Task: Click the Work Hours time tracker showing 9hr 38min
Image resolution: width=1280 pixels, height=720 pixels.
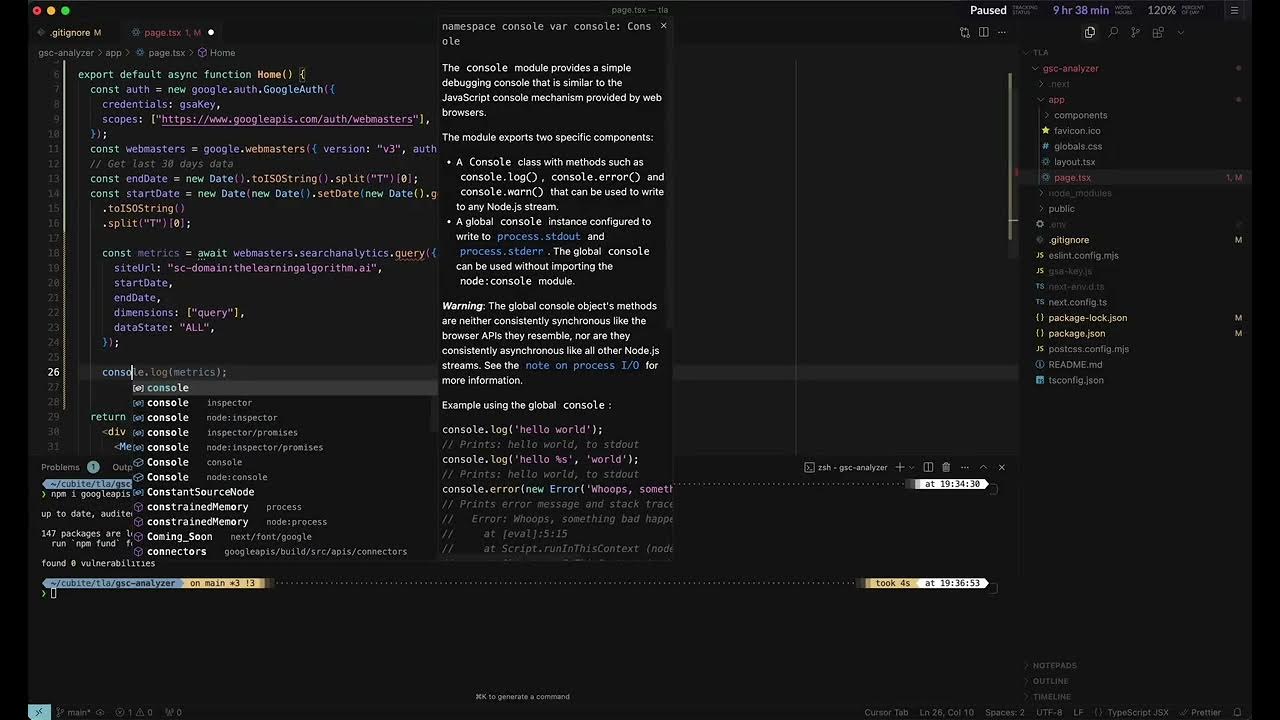Action: [x=1081, y=10]
